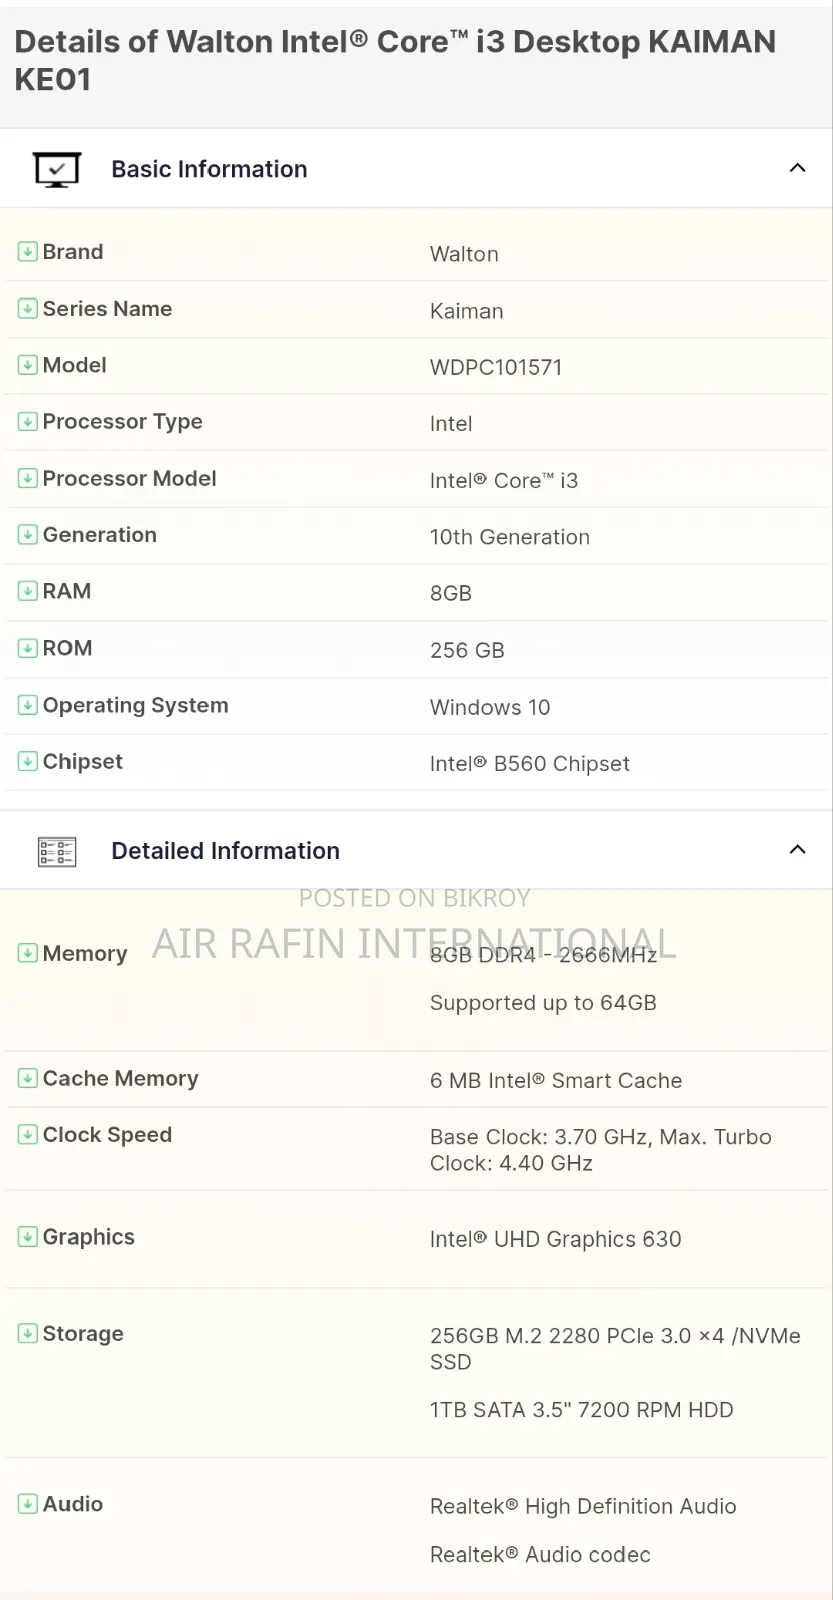Click the arrow icon beside Series Name
The width and height of the screenshot is (833, 1600).
(x=28, y=309)
